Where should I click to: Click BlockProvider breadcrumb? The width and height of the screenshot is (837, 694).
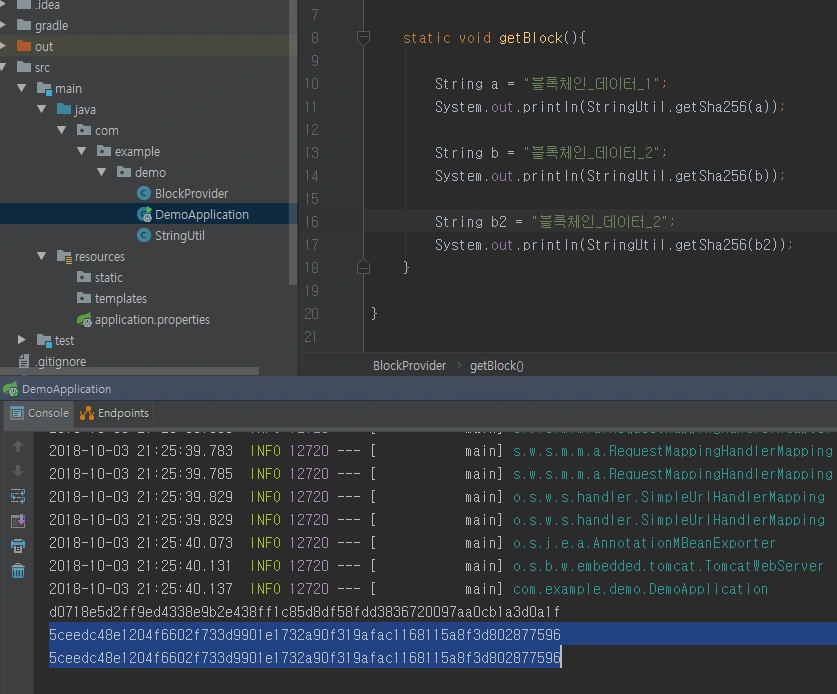pos(409,366)
